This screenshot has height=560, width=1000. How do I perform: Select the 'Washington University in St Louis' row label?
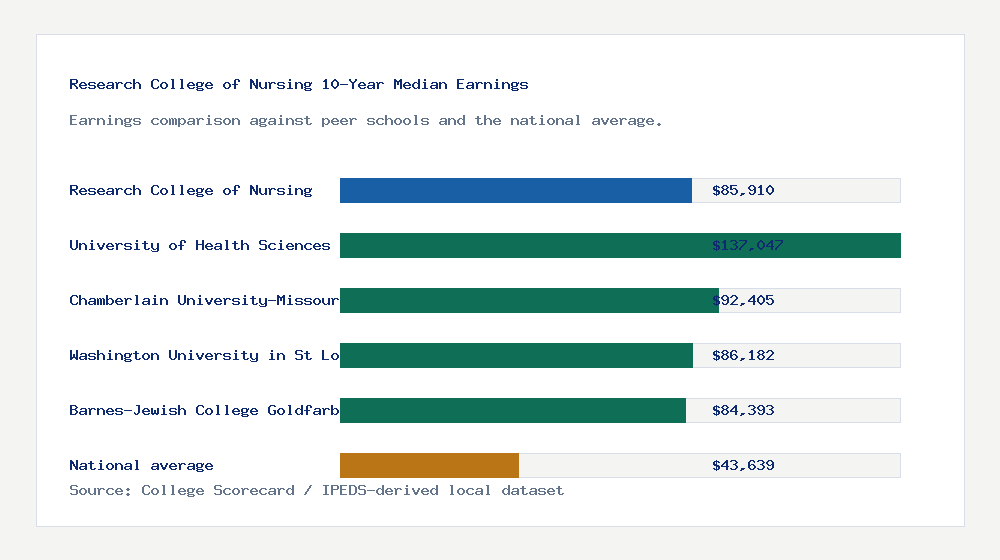tap(204, 355)
